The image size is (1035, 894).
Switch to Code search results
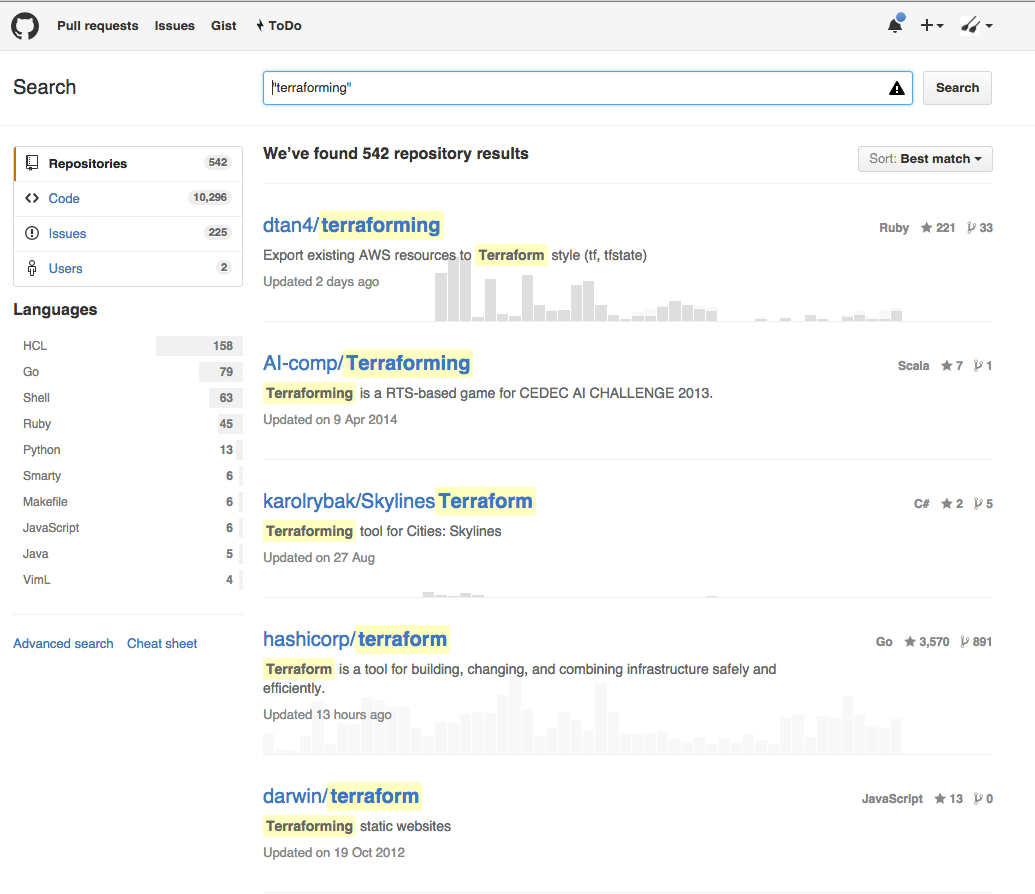click(128, 199)
